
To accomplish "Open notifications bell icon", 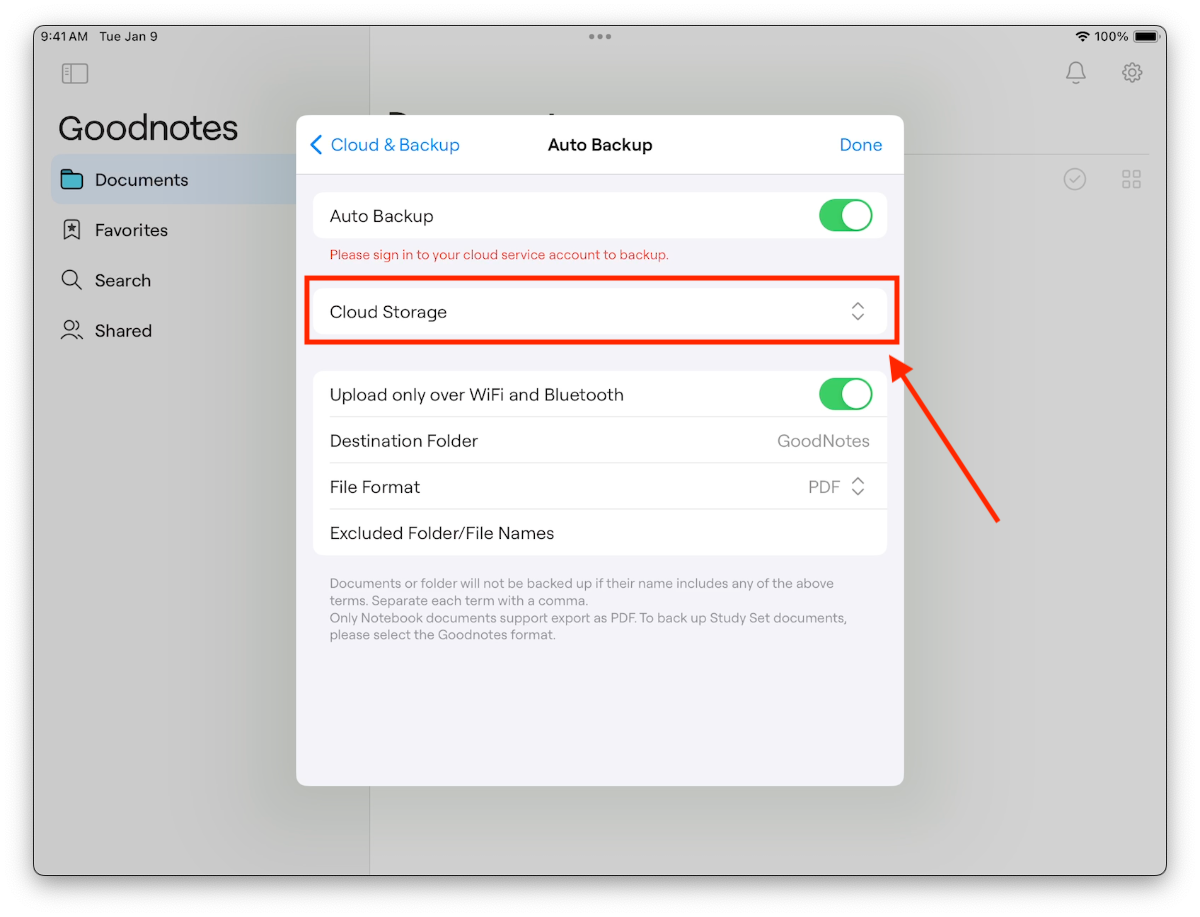I will (x=1075, y=73).
